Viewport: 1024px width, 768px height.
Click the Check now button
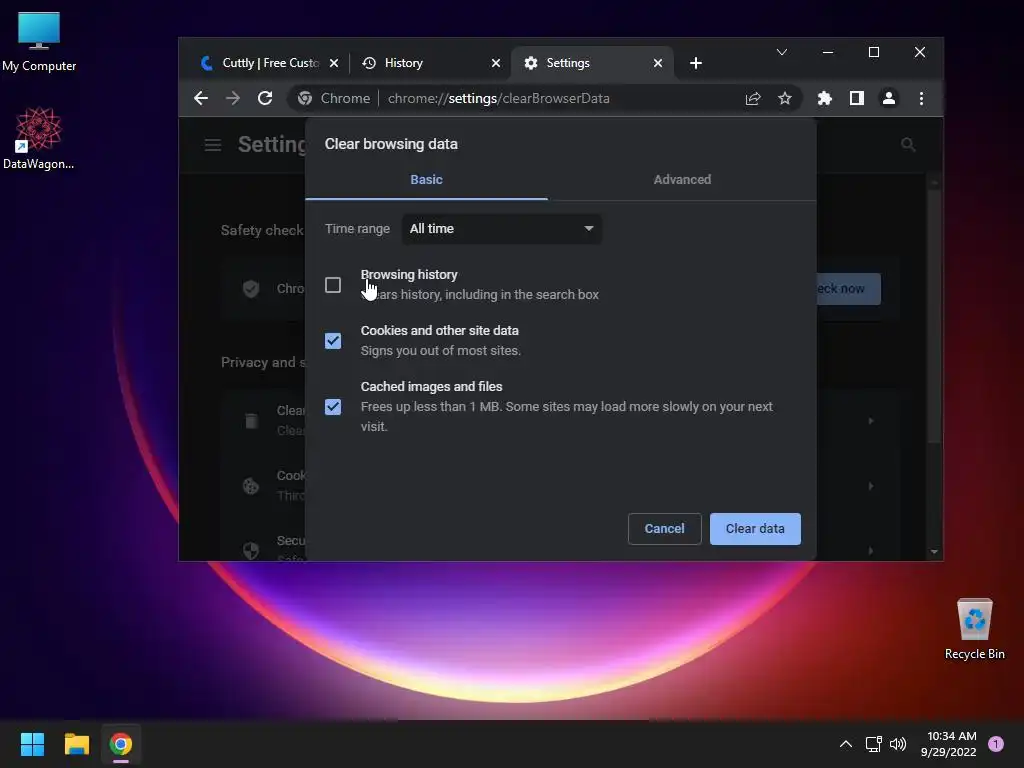tap(848, 289)
